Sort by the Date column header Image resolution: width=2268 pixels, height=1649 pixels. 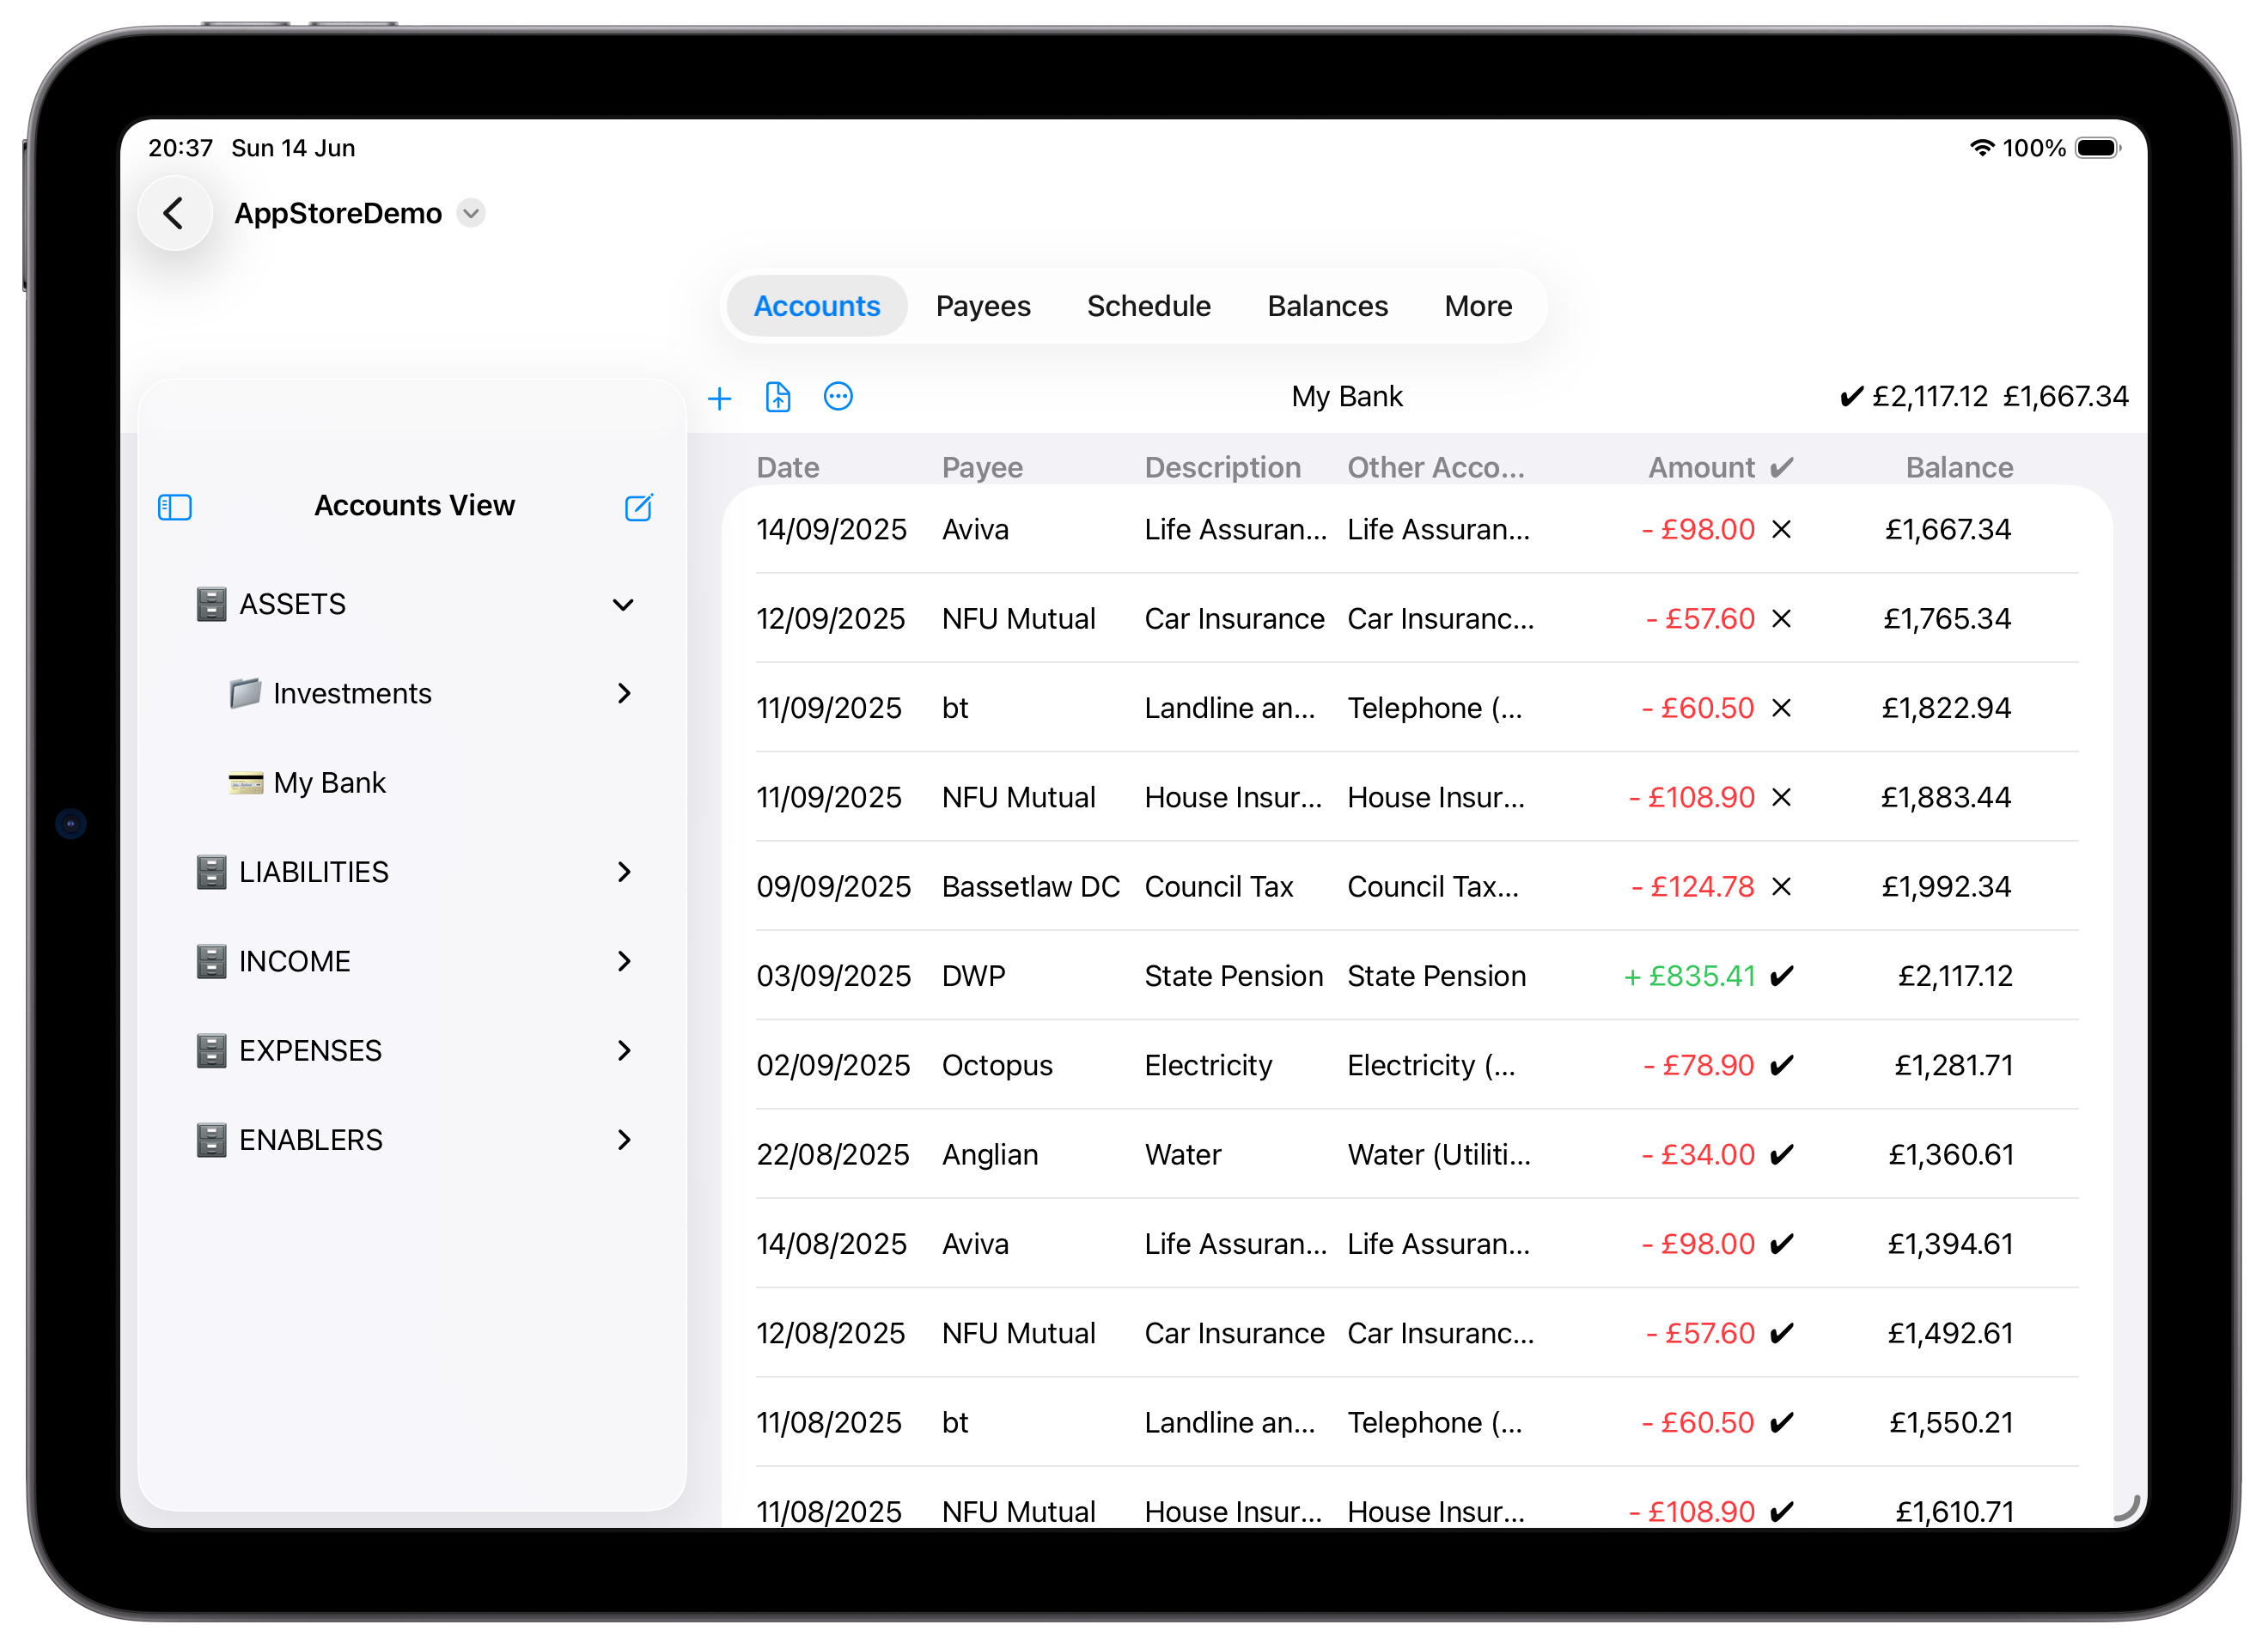coord(788,467)
